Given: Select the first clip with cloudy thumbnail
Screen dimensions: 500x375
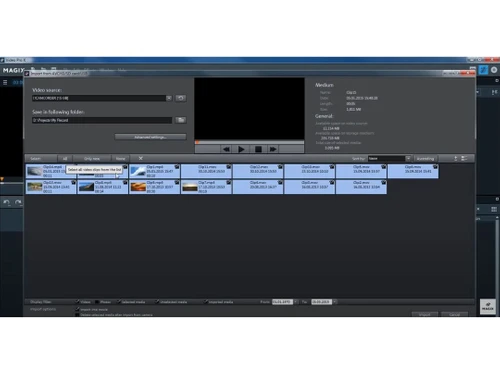Looking at the screenshot, I should point(35,171).
